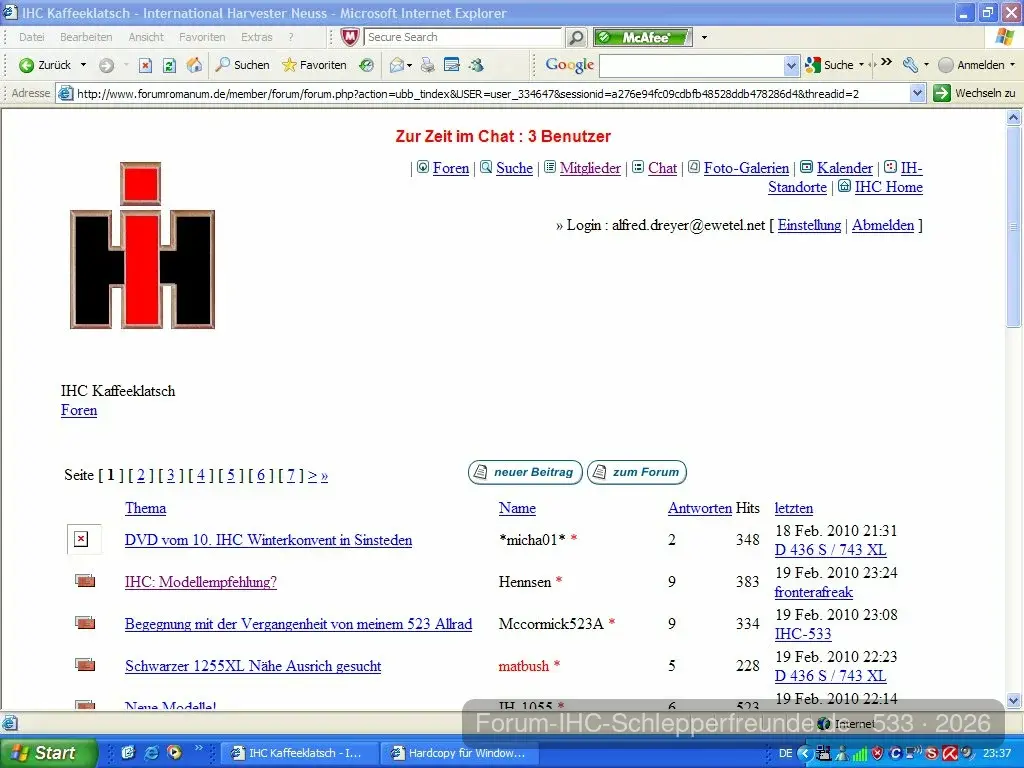Viewport: 1024px width, 768px height.
Task: Open the mail icon dropdown arrow
Action: 409,65
